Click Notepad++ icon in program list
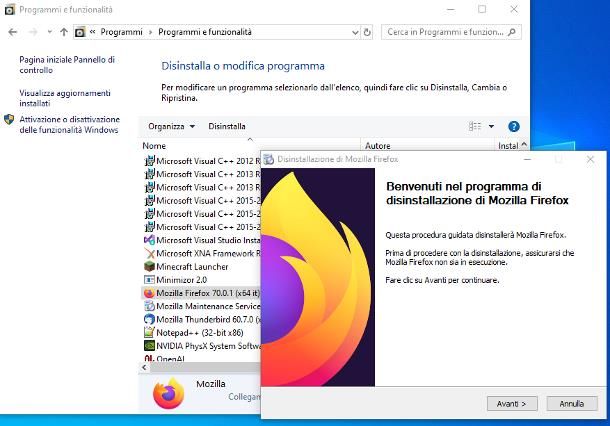This screenshot has width=610, height=426. (x=149, y=333)
